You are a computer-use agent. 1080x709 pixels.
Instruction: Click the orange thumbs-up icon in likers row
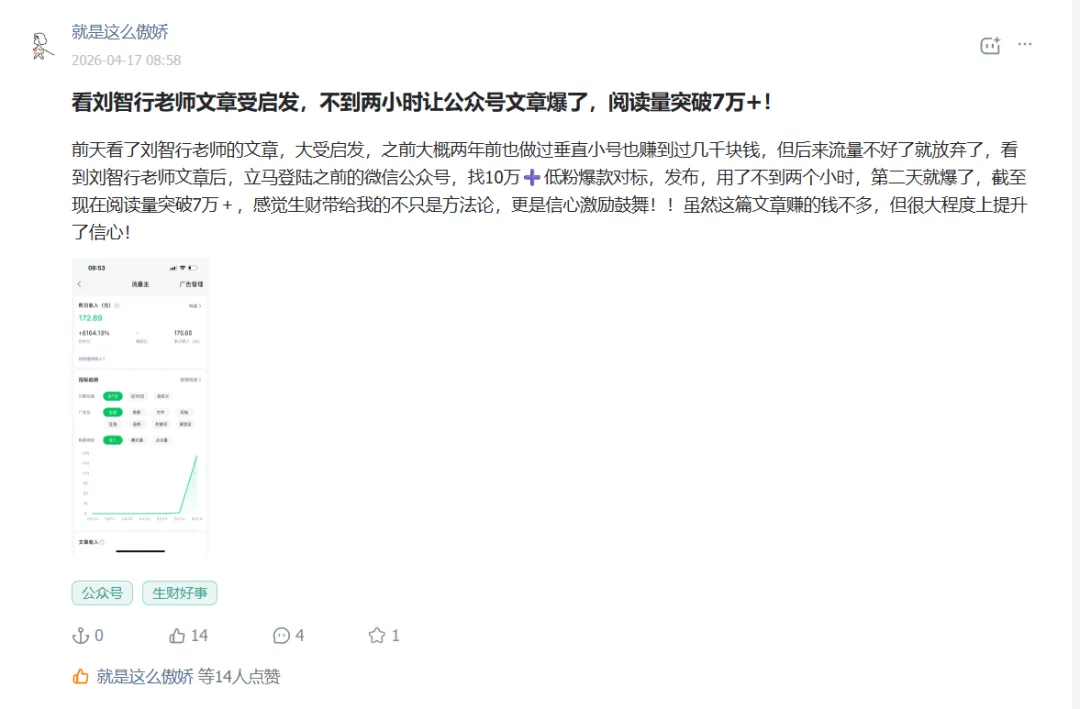tap(81, 677)
